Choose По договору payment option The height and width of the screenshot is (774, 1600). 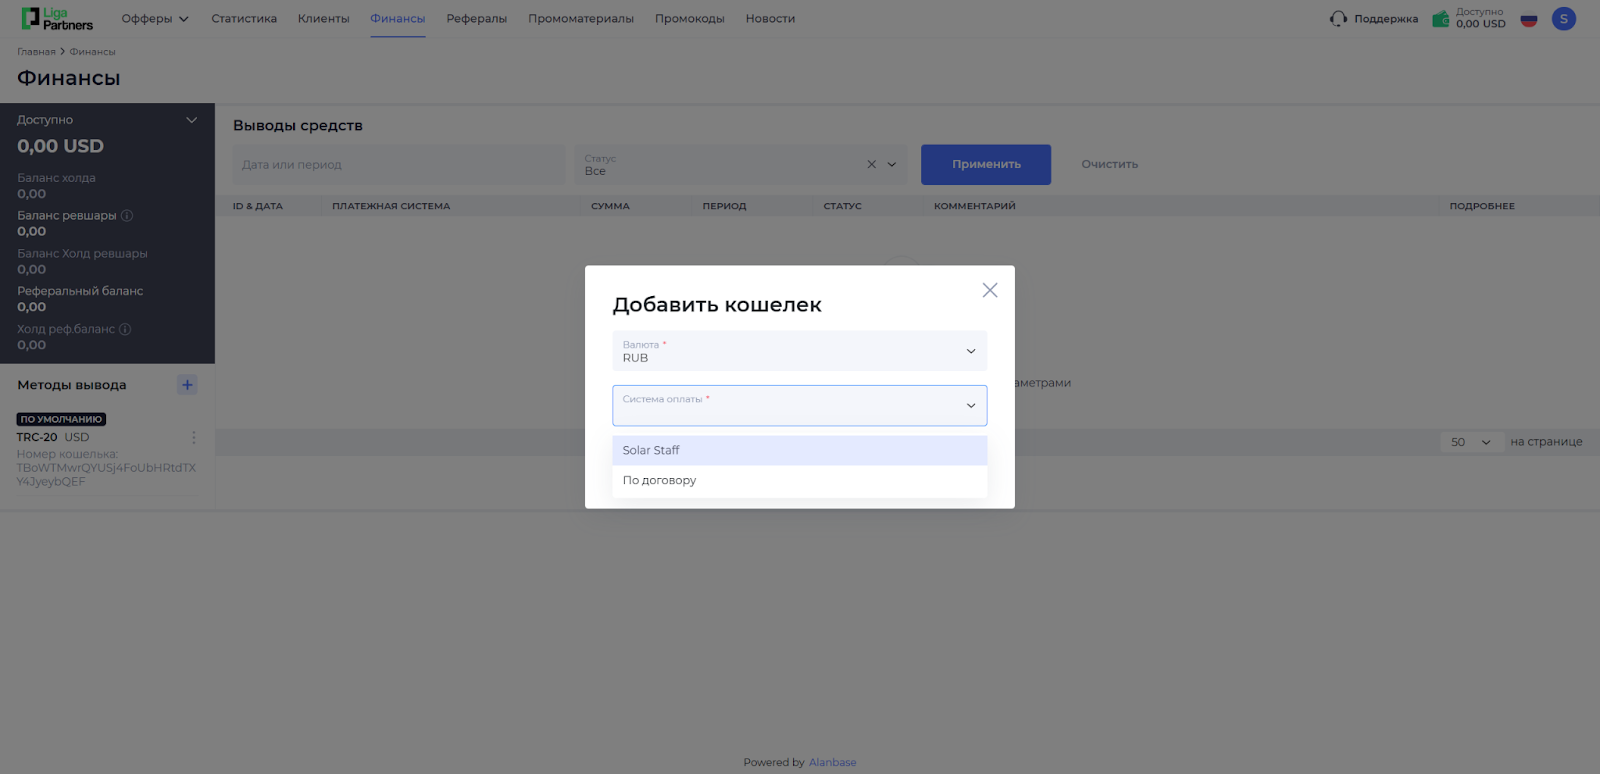point(800,480)
